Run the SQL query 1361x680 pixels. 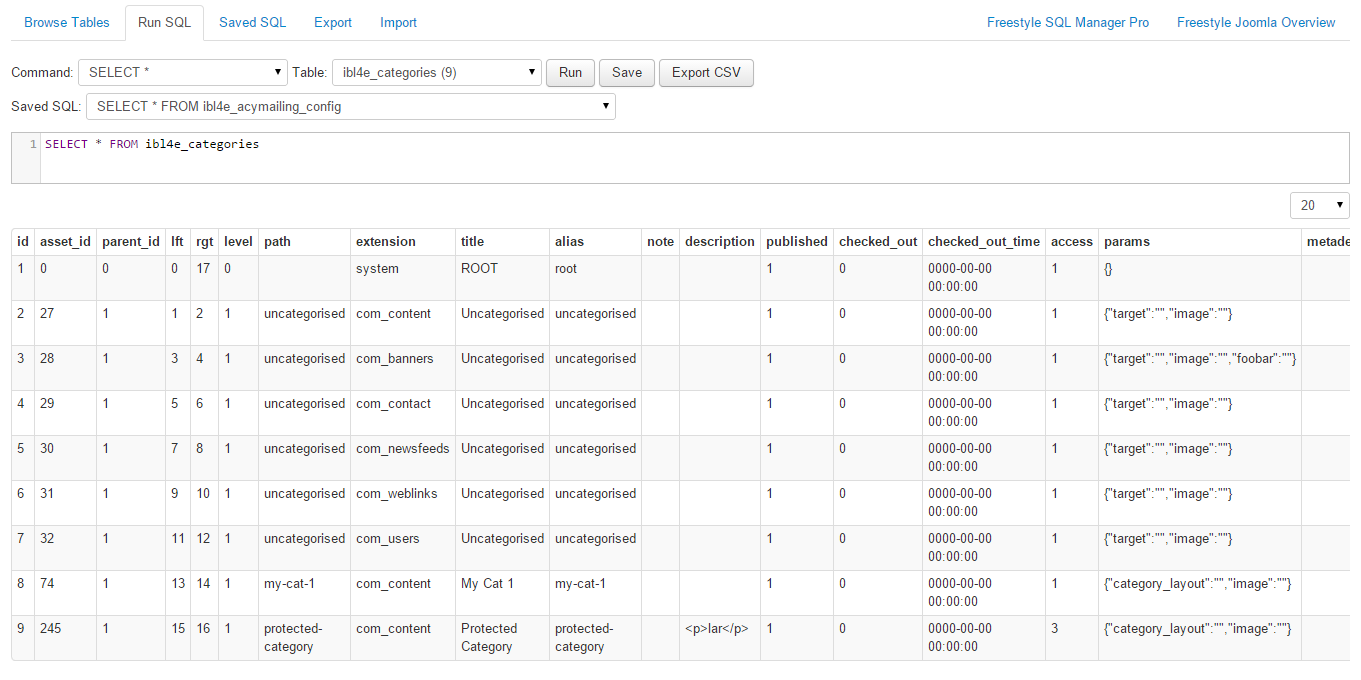point(570,72)
